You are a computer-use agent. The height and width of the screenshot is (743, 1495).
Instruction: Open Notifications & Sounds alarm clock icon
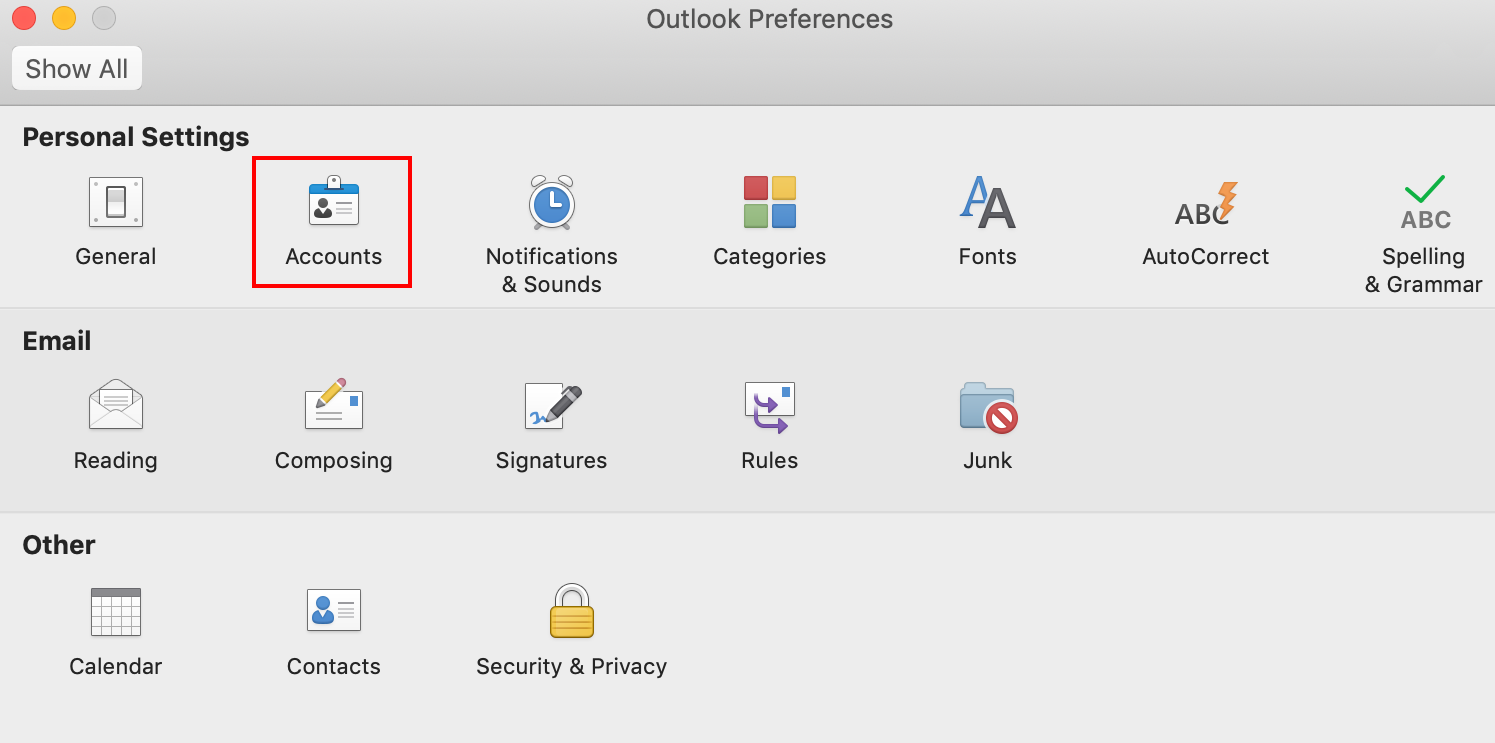[x=551, y=202]
